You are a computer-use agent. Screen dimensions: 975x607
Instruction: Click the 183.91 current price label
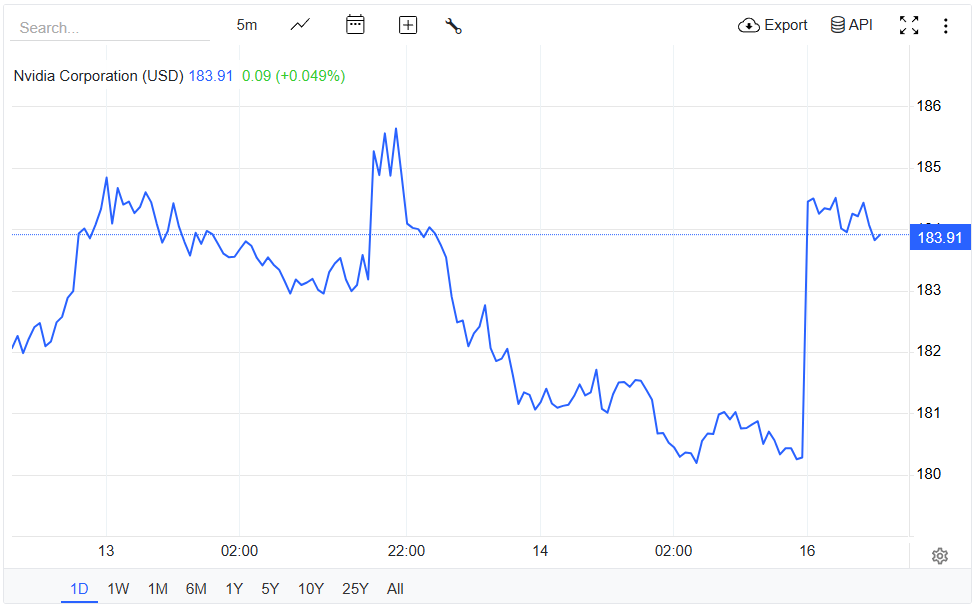click(x=939, y=237)
